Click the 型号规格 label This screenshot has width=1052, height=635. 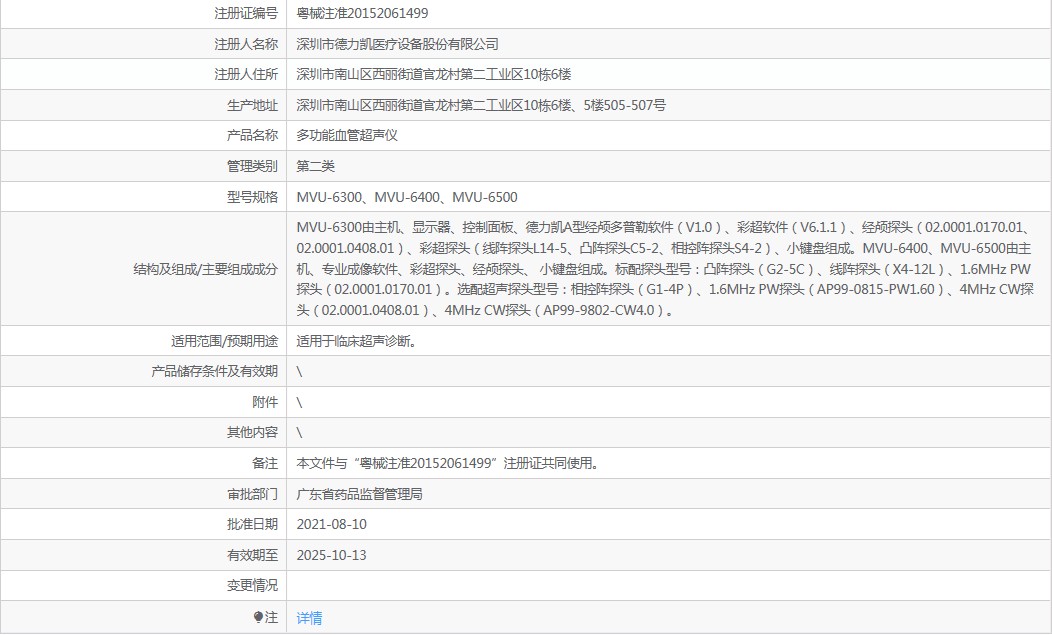point(252,197)
